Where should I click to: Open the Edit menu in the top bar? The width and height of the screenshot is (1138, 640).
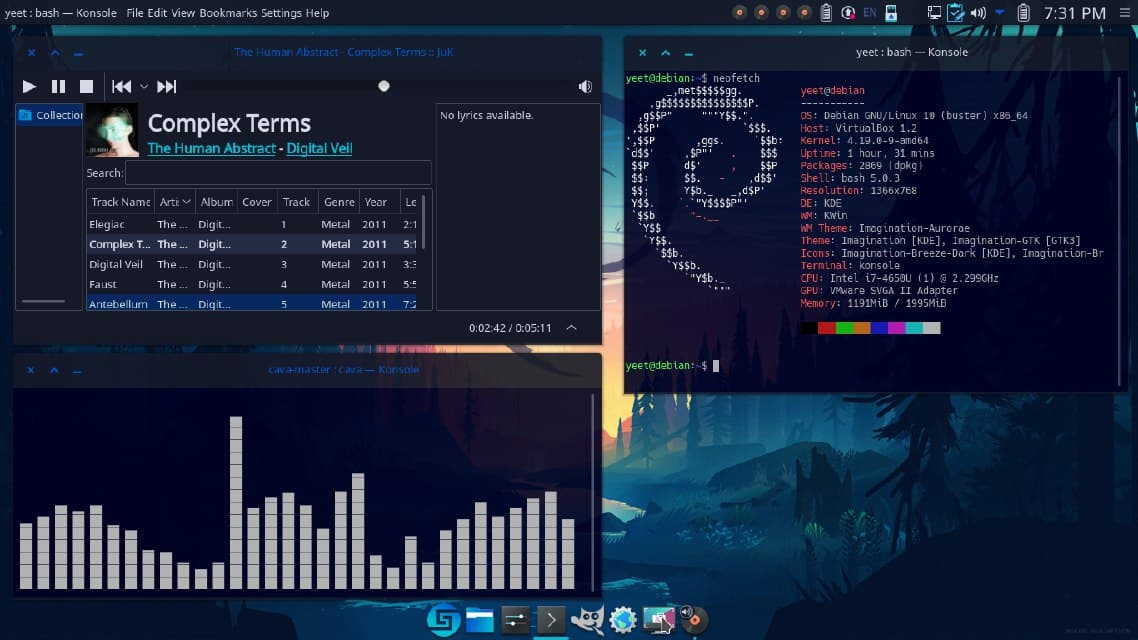157,13
